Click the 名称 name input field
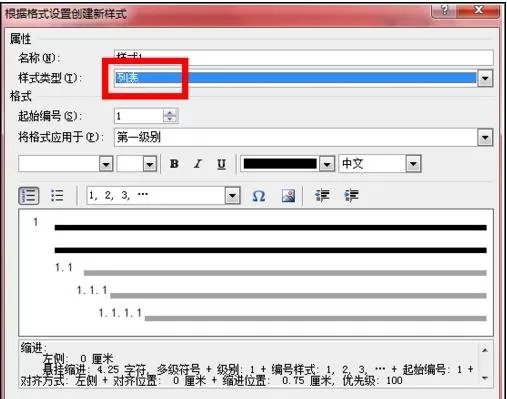This screenshot has height=399, width=507. (304, 58)
